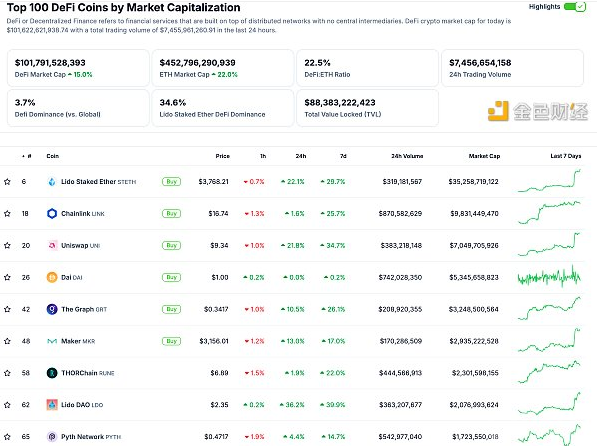Click Lido DAO 24h change 36.2%
The image size is (597, 446).
pyautogui.click(x=292, y=405)
